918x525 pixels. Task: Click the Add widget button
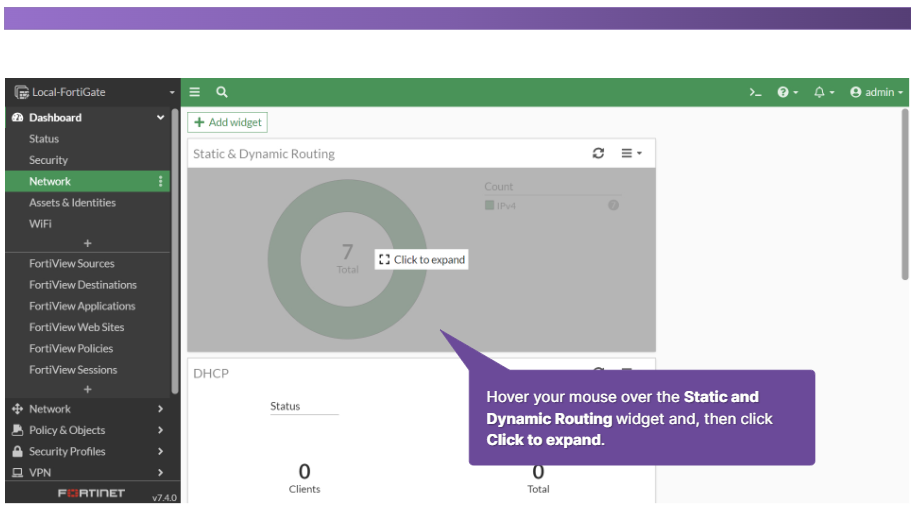(228, 122)
